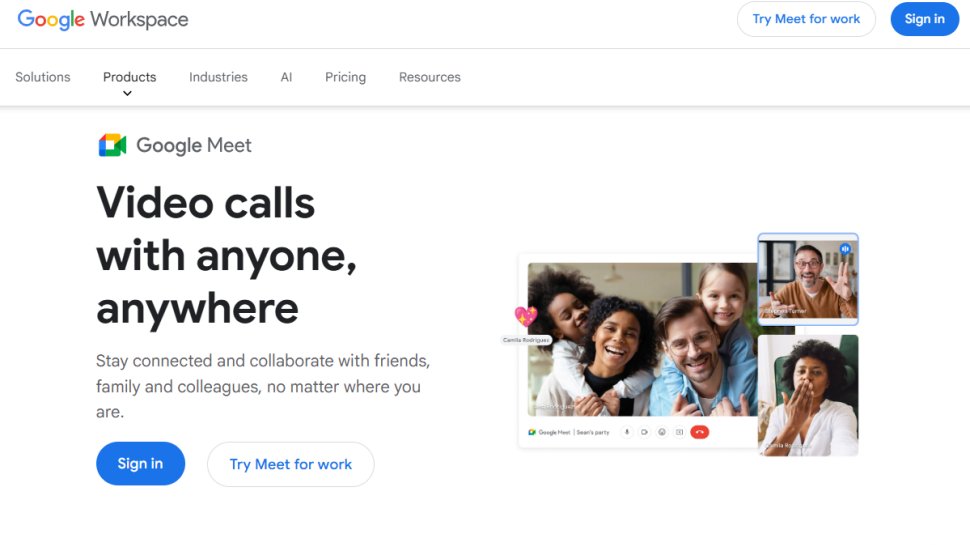Click the Google Workspace logo
The height and width of the screenshot is (545, 970).
pos(103,19)
